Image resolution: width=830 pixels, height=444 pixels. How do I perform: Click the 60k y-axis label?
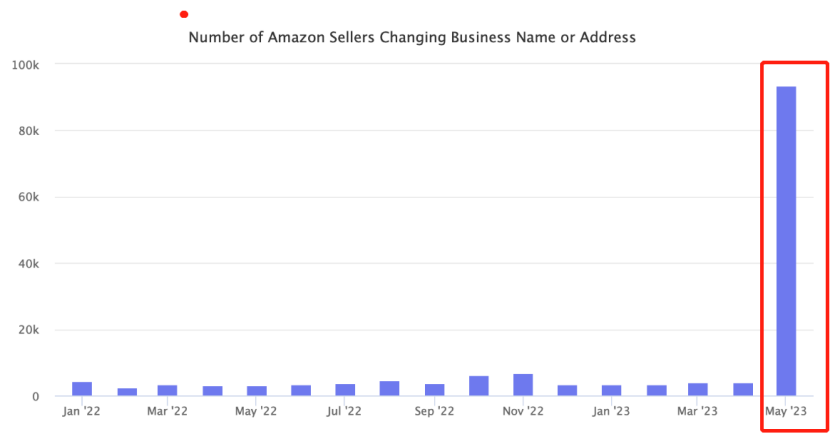[x=28, y=197]
